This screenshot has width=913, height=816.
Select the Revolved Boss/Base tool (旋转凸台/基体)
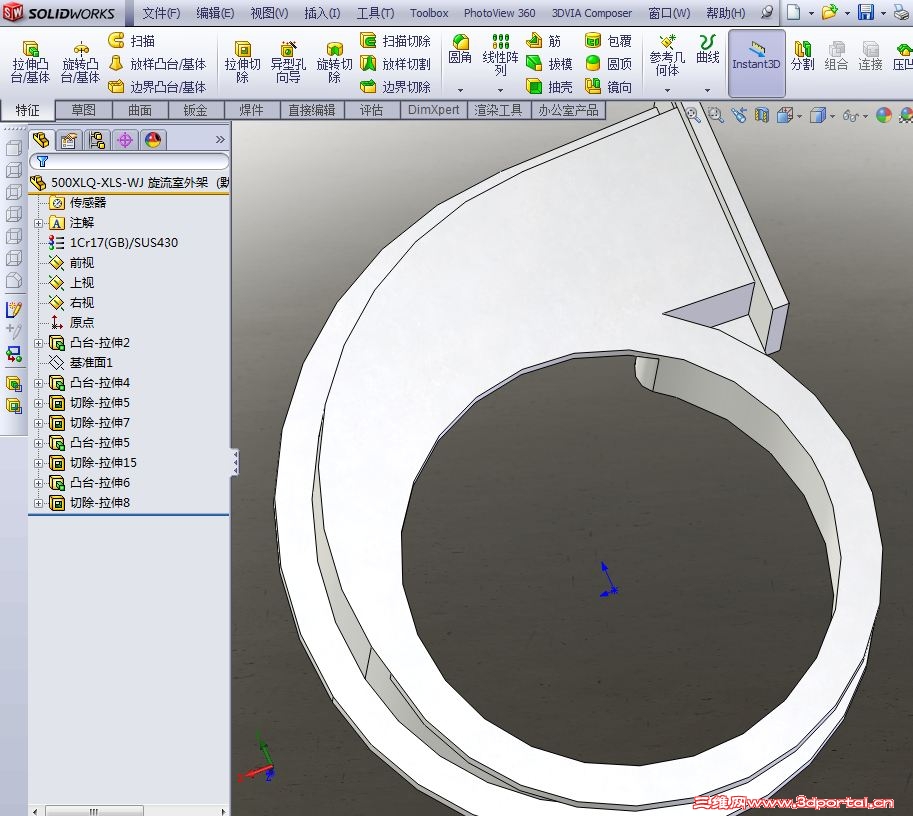click(x=80, y=62)
